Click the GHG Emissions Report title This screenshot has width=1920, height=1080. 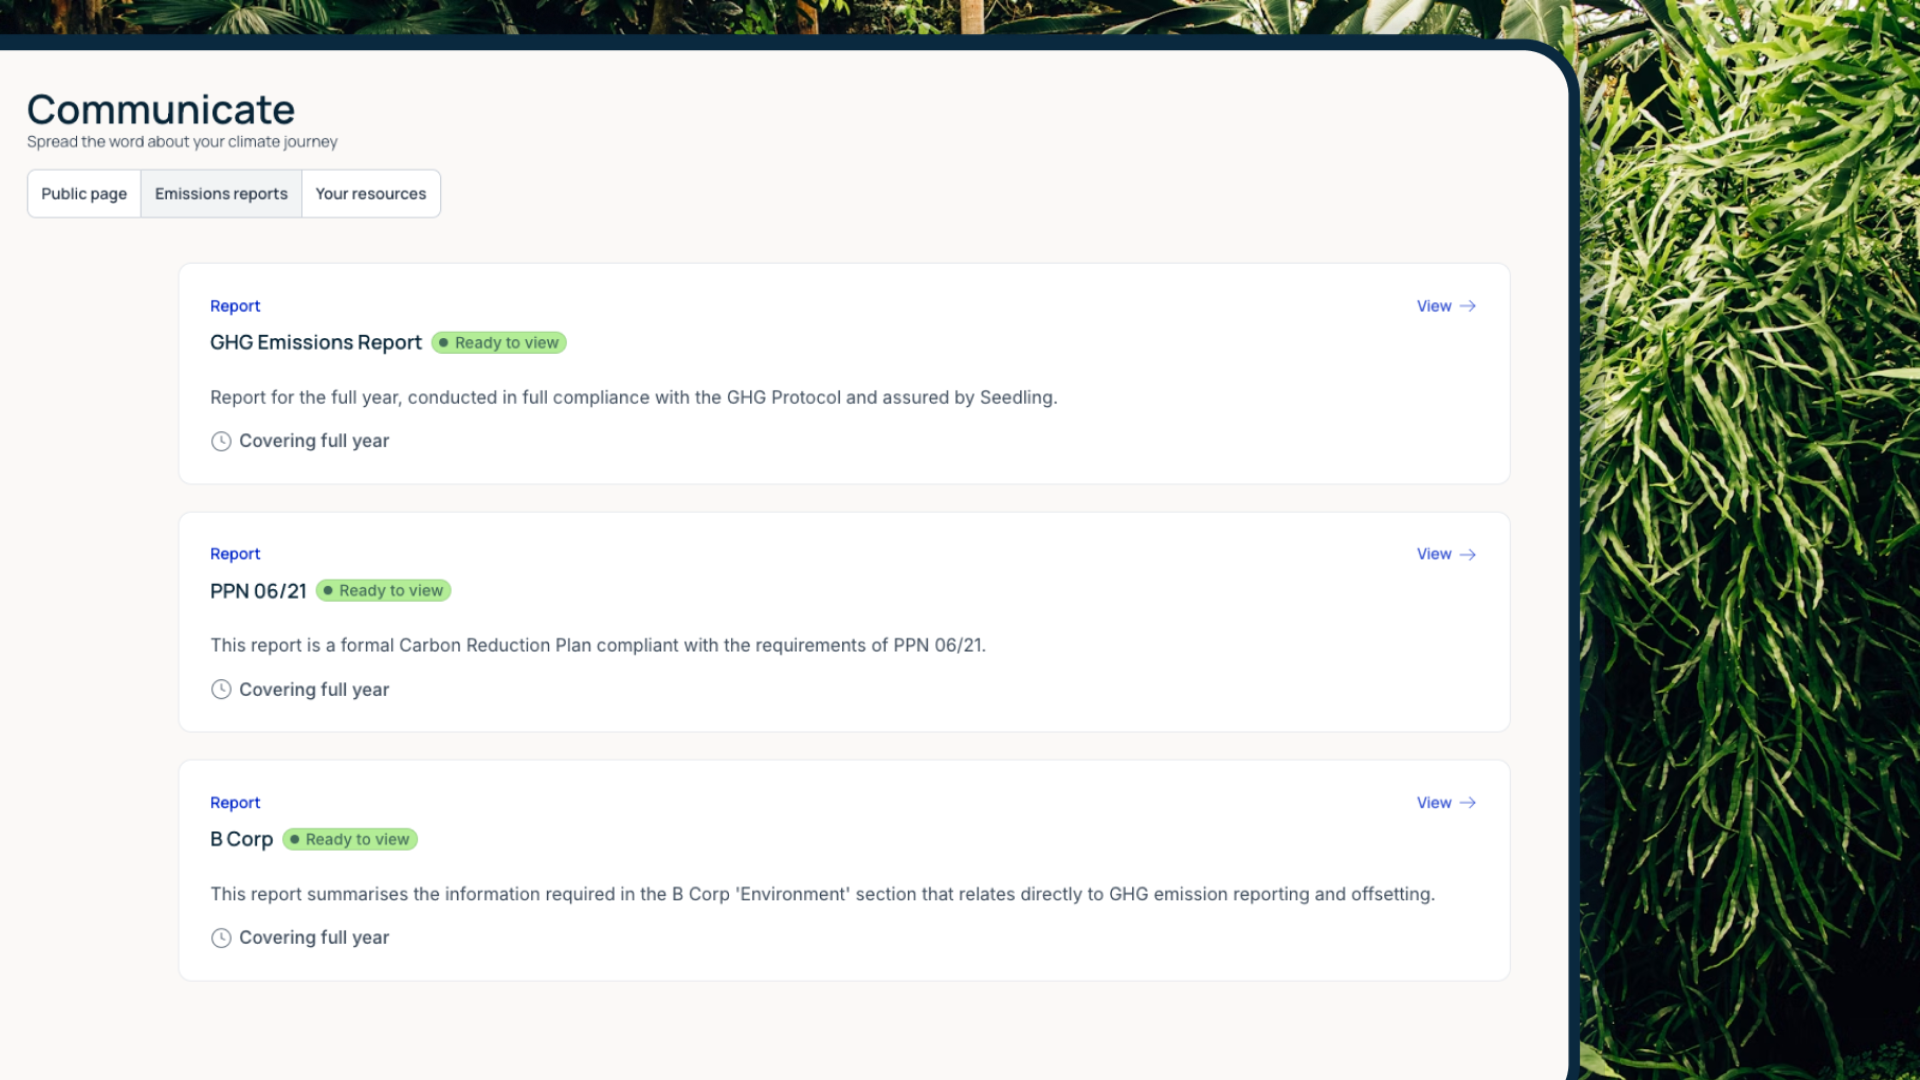pos(316,343)
